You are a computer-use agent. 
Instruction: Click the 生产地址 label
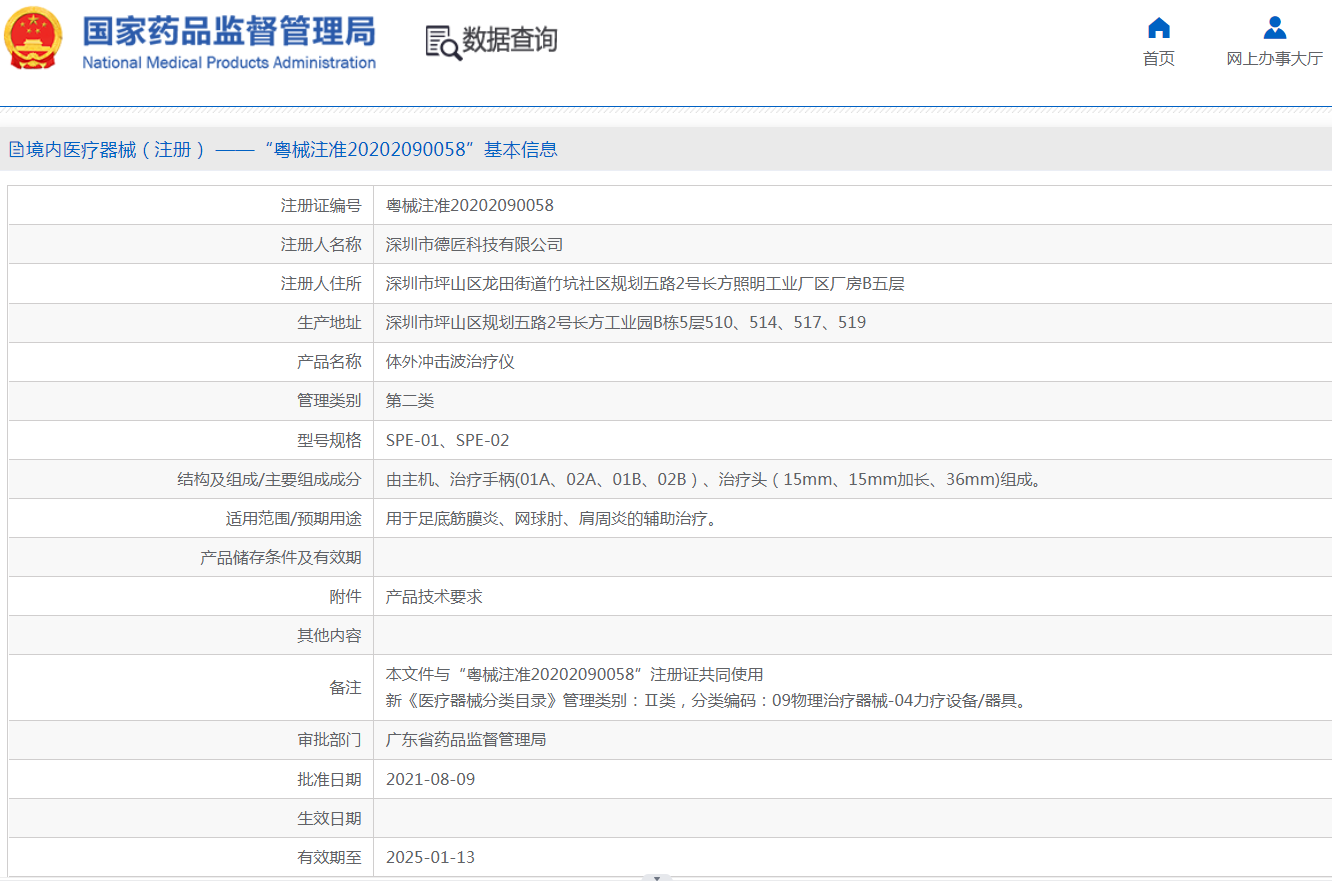329,323
